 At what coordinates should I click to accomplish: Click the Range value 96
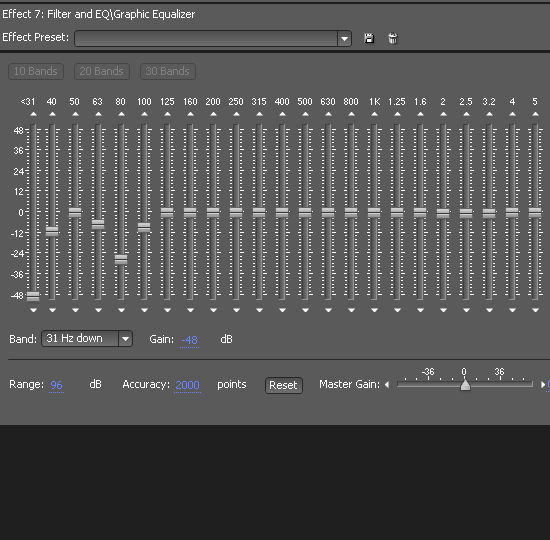pyautogui.click(x=56, y=385)
